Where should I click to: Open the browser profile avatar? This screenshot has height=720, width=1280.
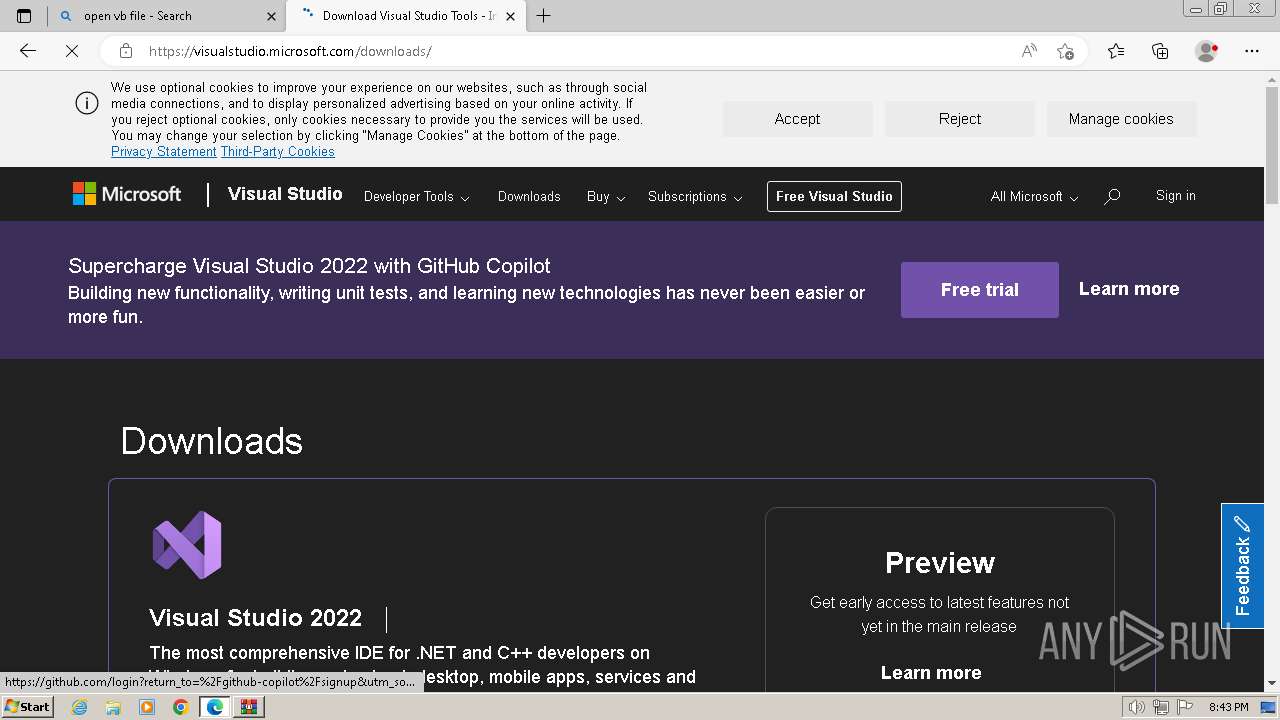click(1207, 51)
